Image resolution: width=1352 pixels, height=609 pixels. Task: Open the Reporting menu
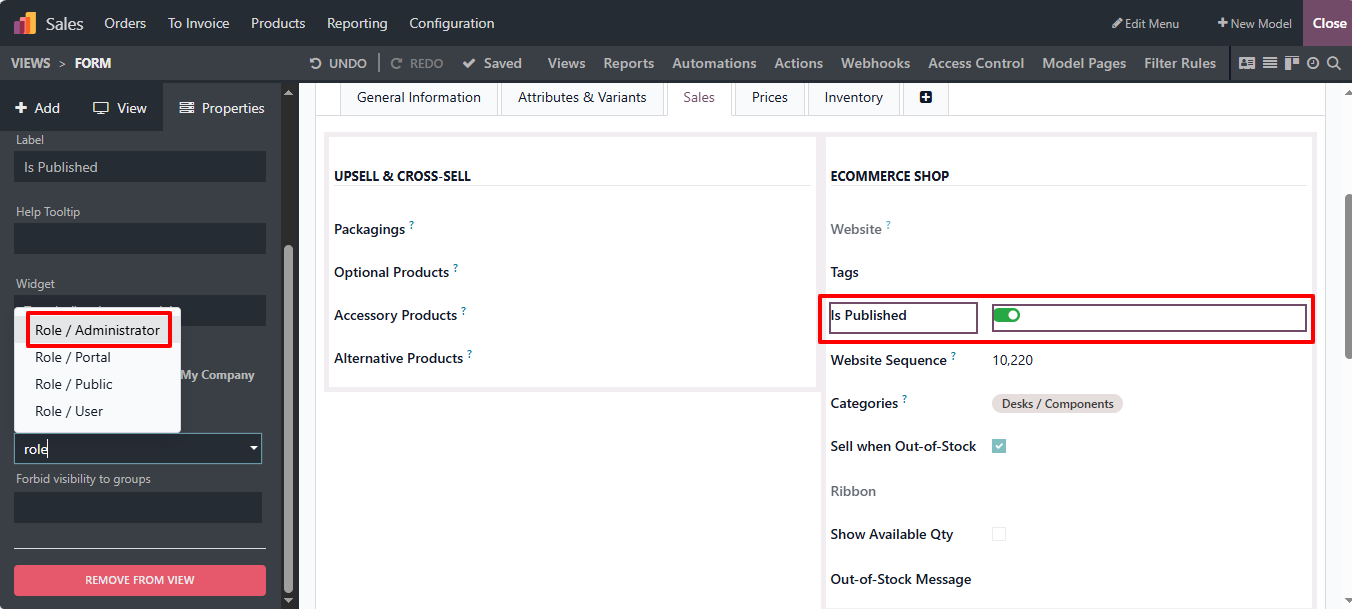coord(357,23)
